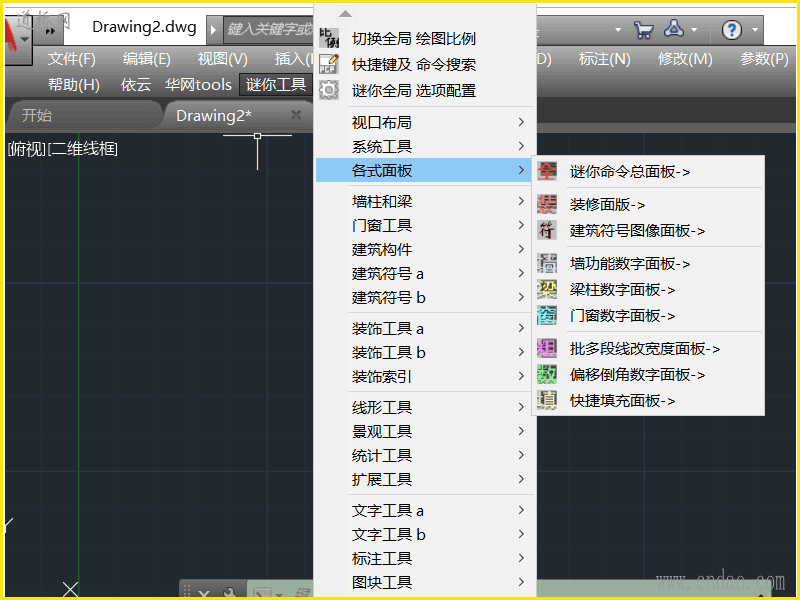Image resolution: width=800 pixels, height=600 pixels.
Task: Click the 快捷填充面板 icon
Action: [x=547, y=401]
